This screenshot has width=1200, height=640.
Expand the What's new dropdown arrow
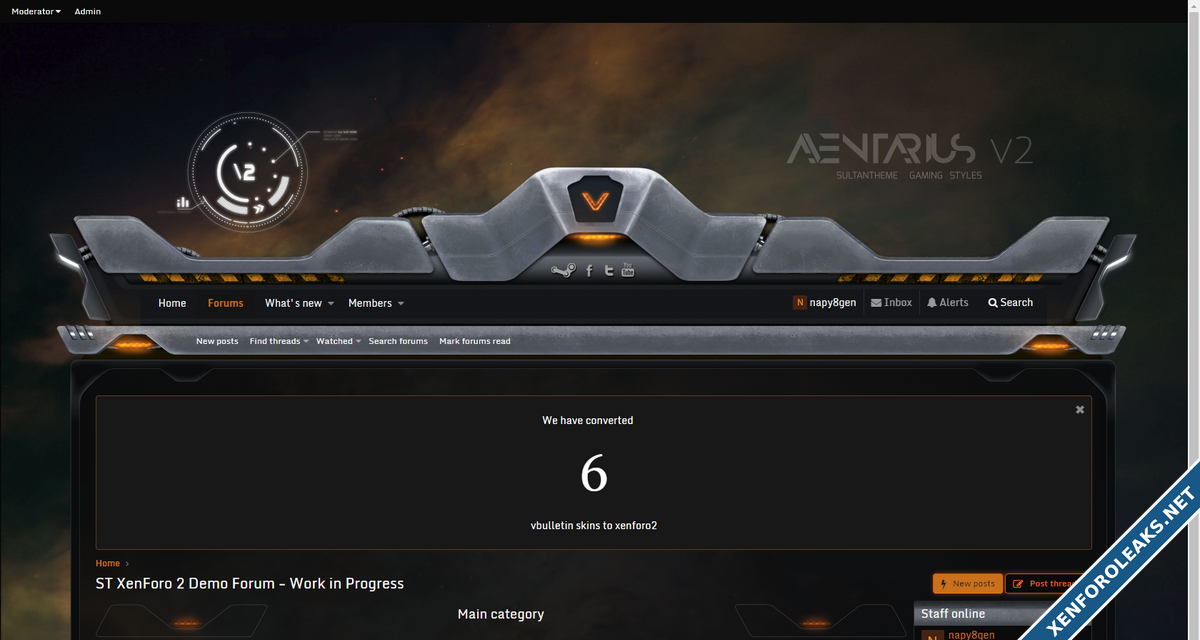(331, 304)
